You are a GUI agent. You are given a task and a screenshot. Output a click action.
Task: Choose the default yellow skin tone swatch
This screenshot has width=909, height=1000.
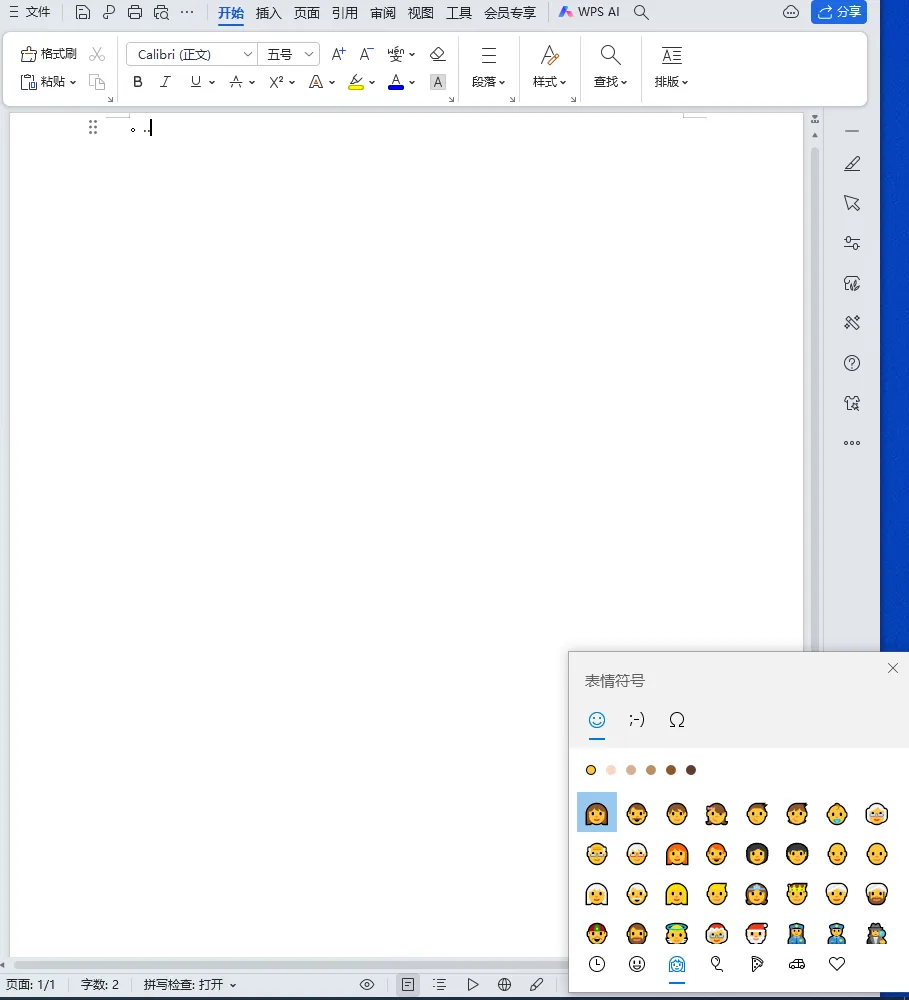(591, 770)
